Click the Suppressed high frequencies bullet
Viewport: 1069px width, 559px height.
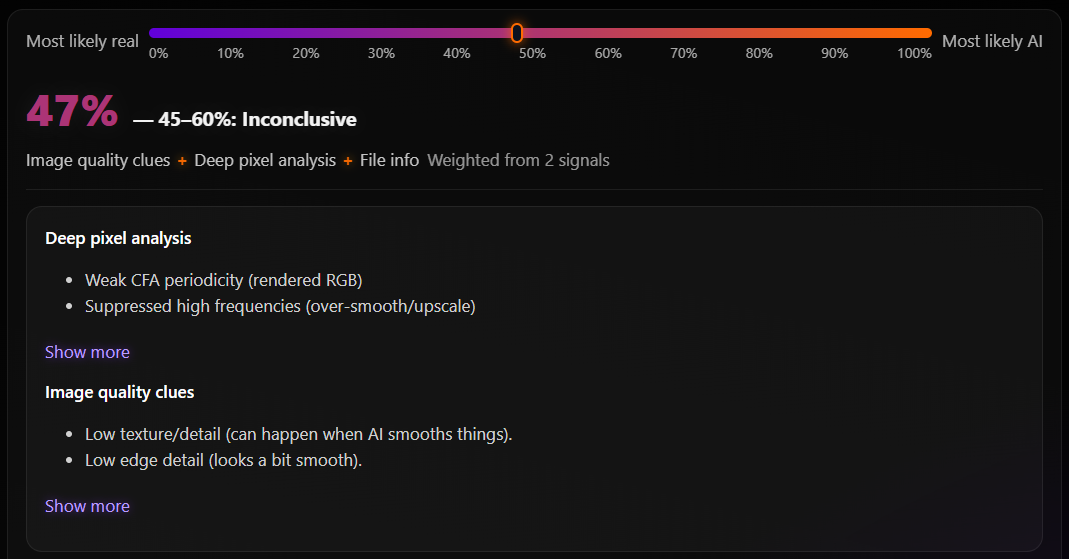(x=280, y=306)
